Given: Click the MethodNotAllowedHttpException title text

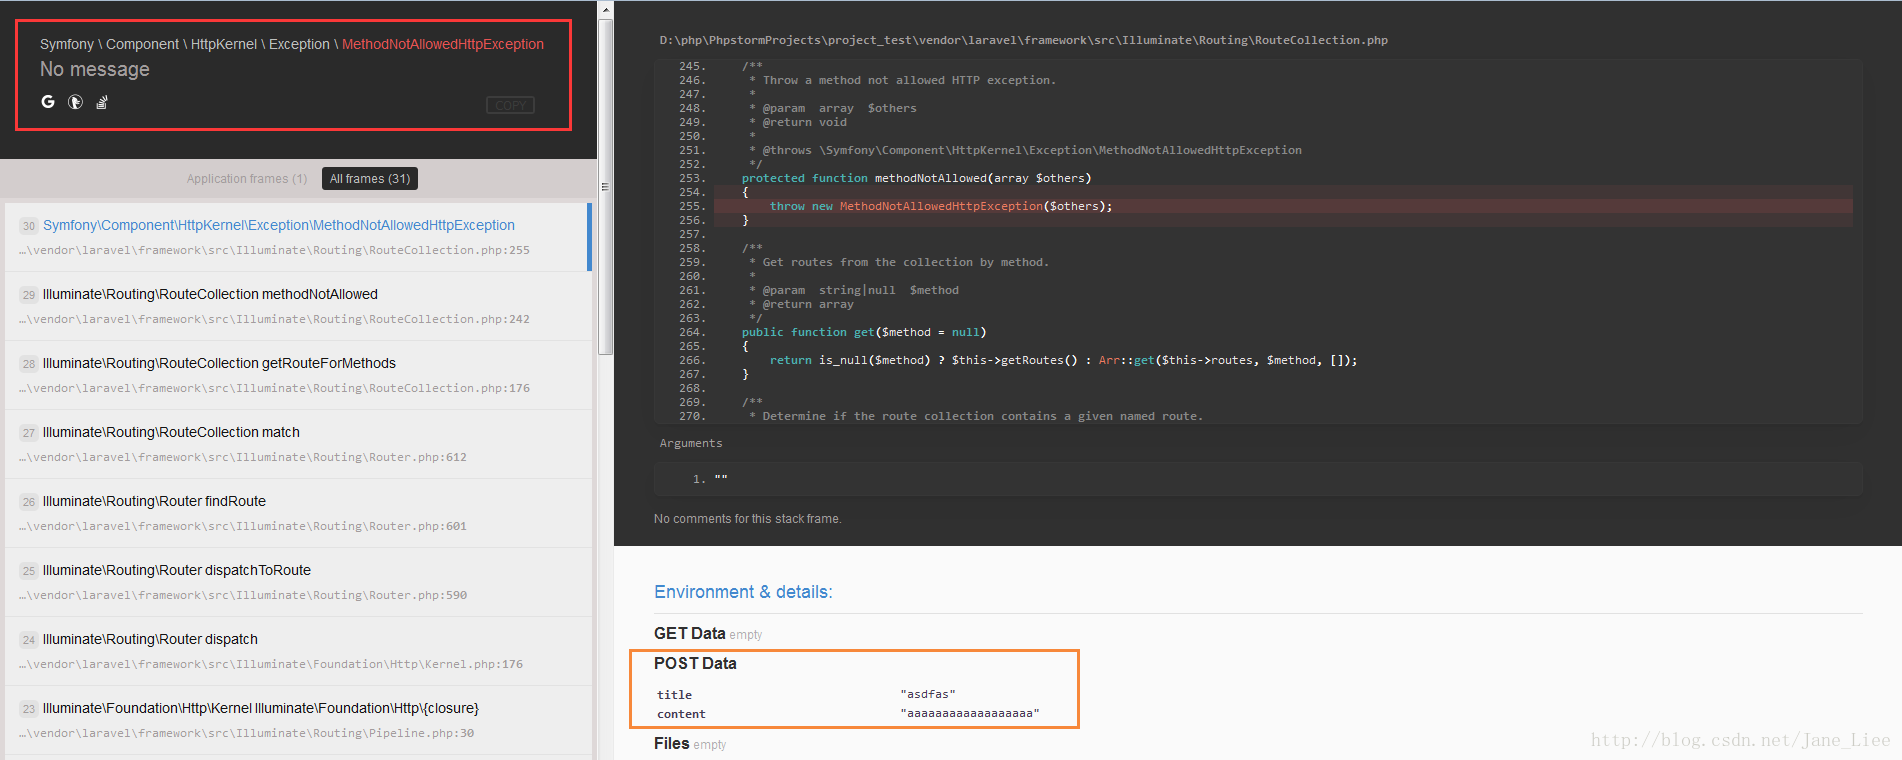Looking at the screenshot, I should click(443, 44).
